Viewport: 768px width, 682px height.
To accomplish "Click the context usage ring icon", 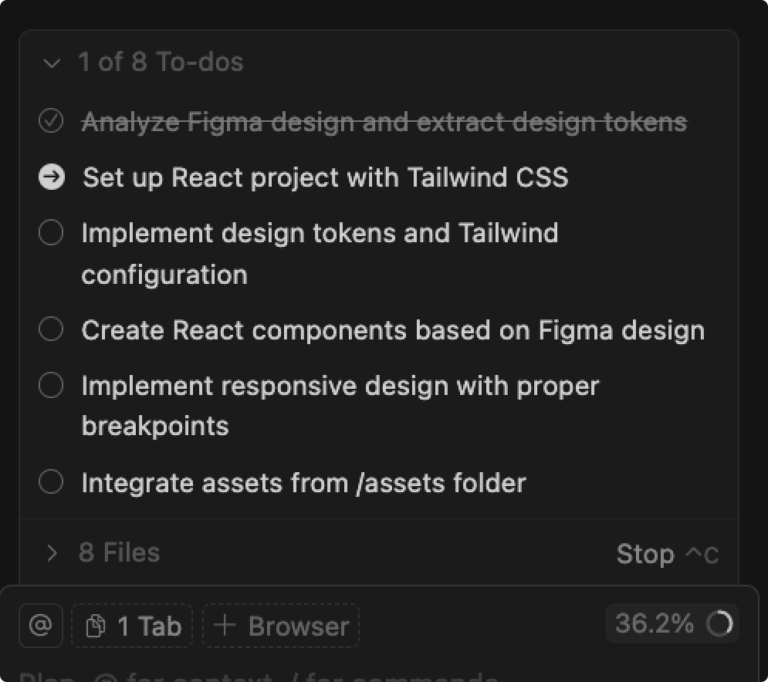I will (719, 625).
